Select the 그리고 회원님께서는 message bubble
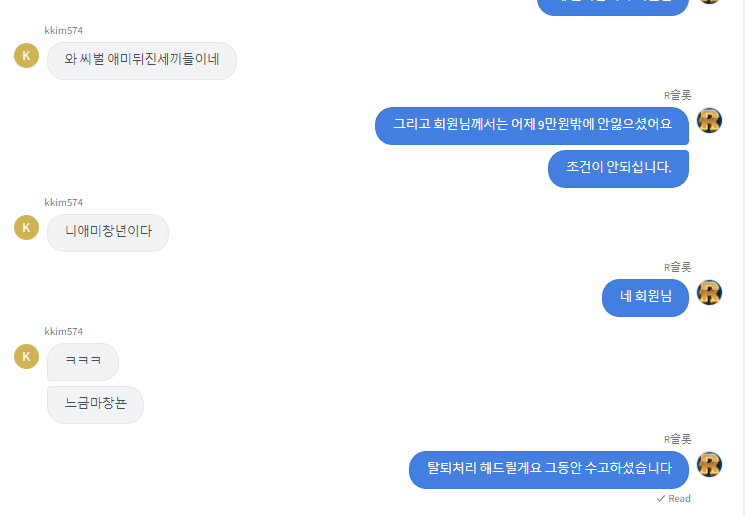Screen dimensions: 745x516 click(532, 126)
